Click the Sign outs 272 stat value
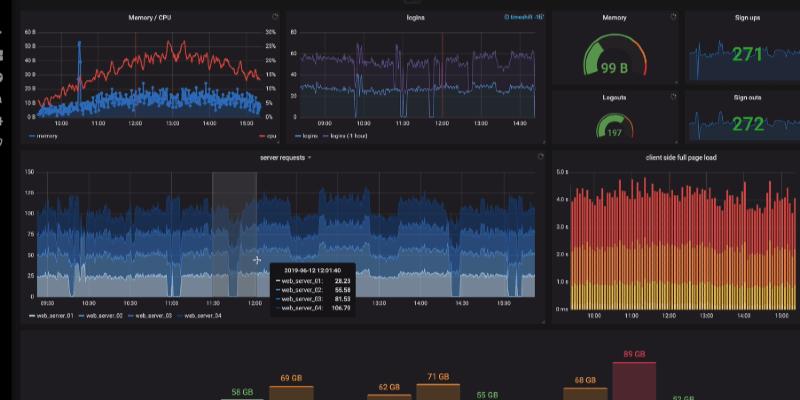 pos(748,124)
